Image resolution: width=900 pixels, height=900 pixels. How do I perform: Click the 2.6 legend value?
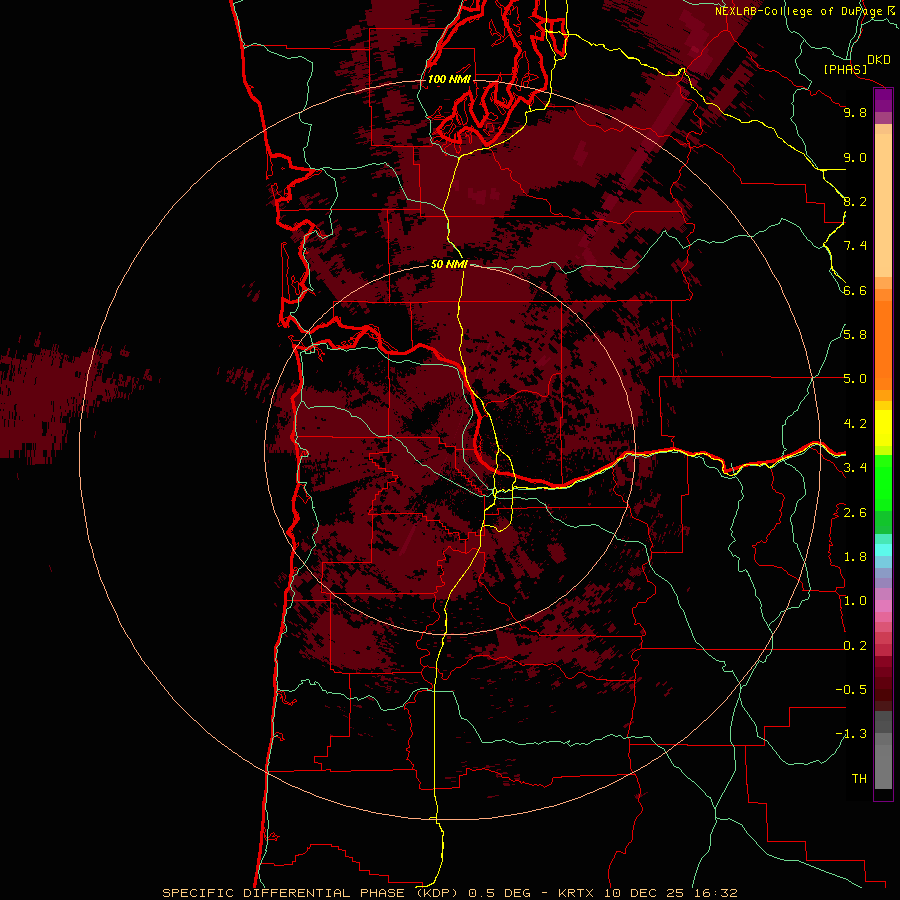tap(855, 513)
